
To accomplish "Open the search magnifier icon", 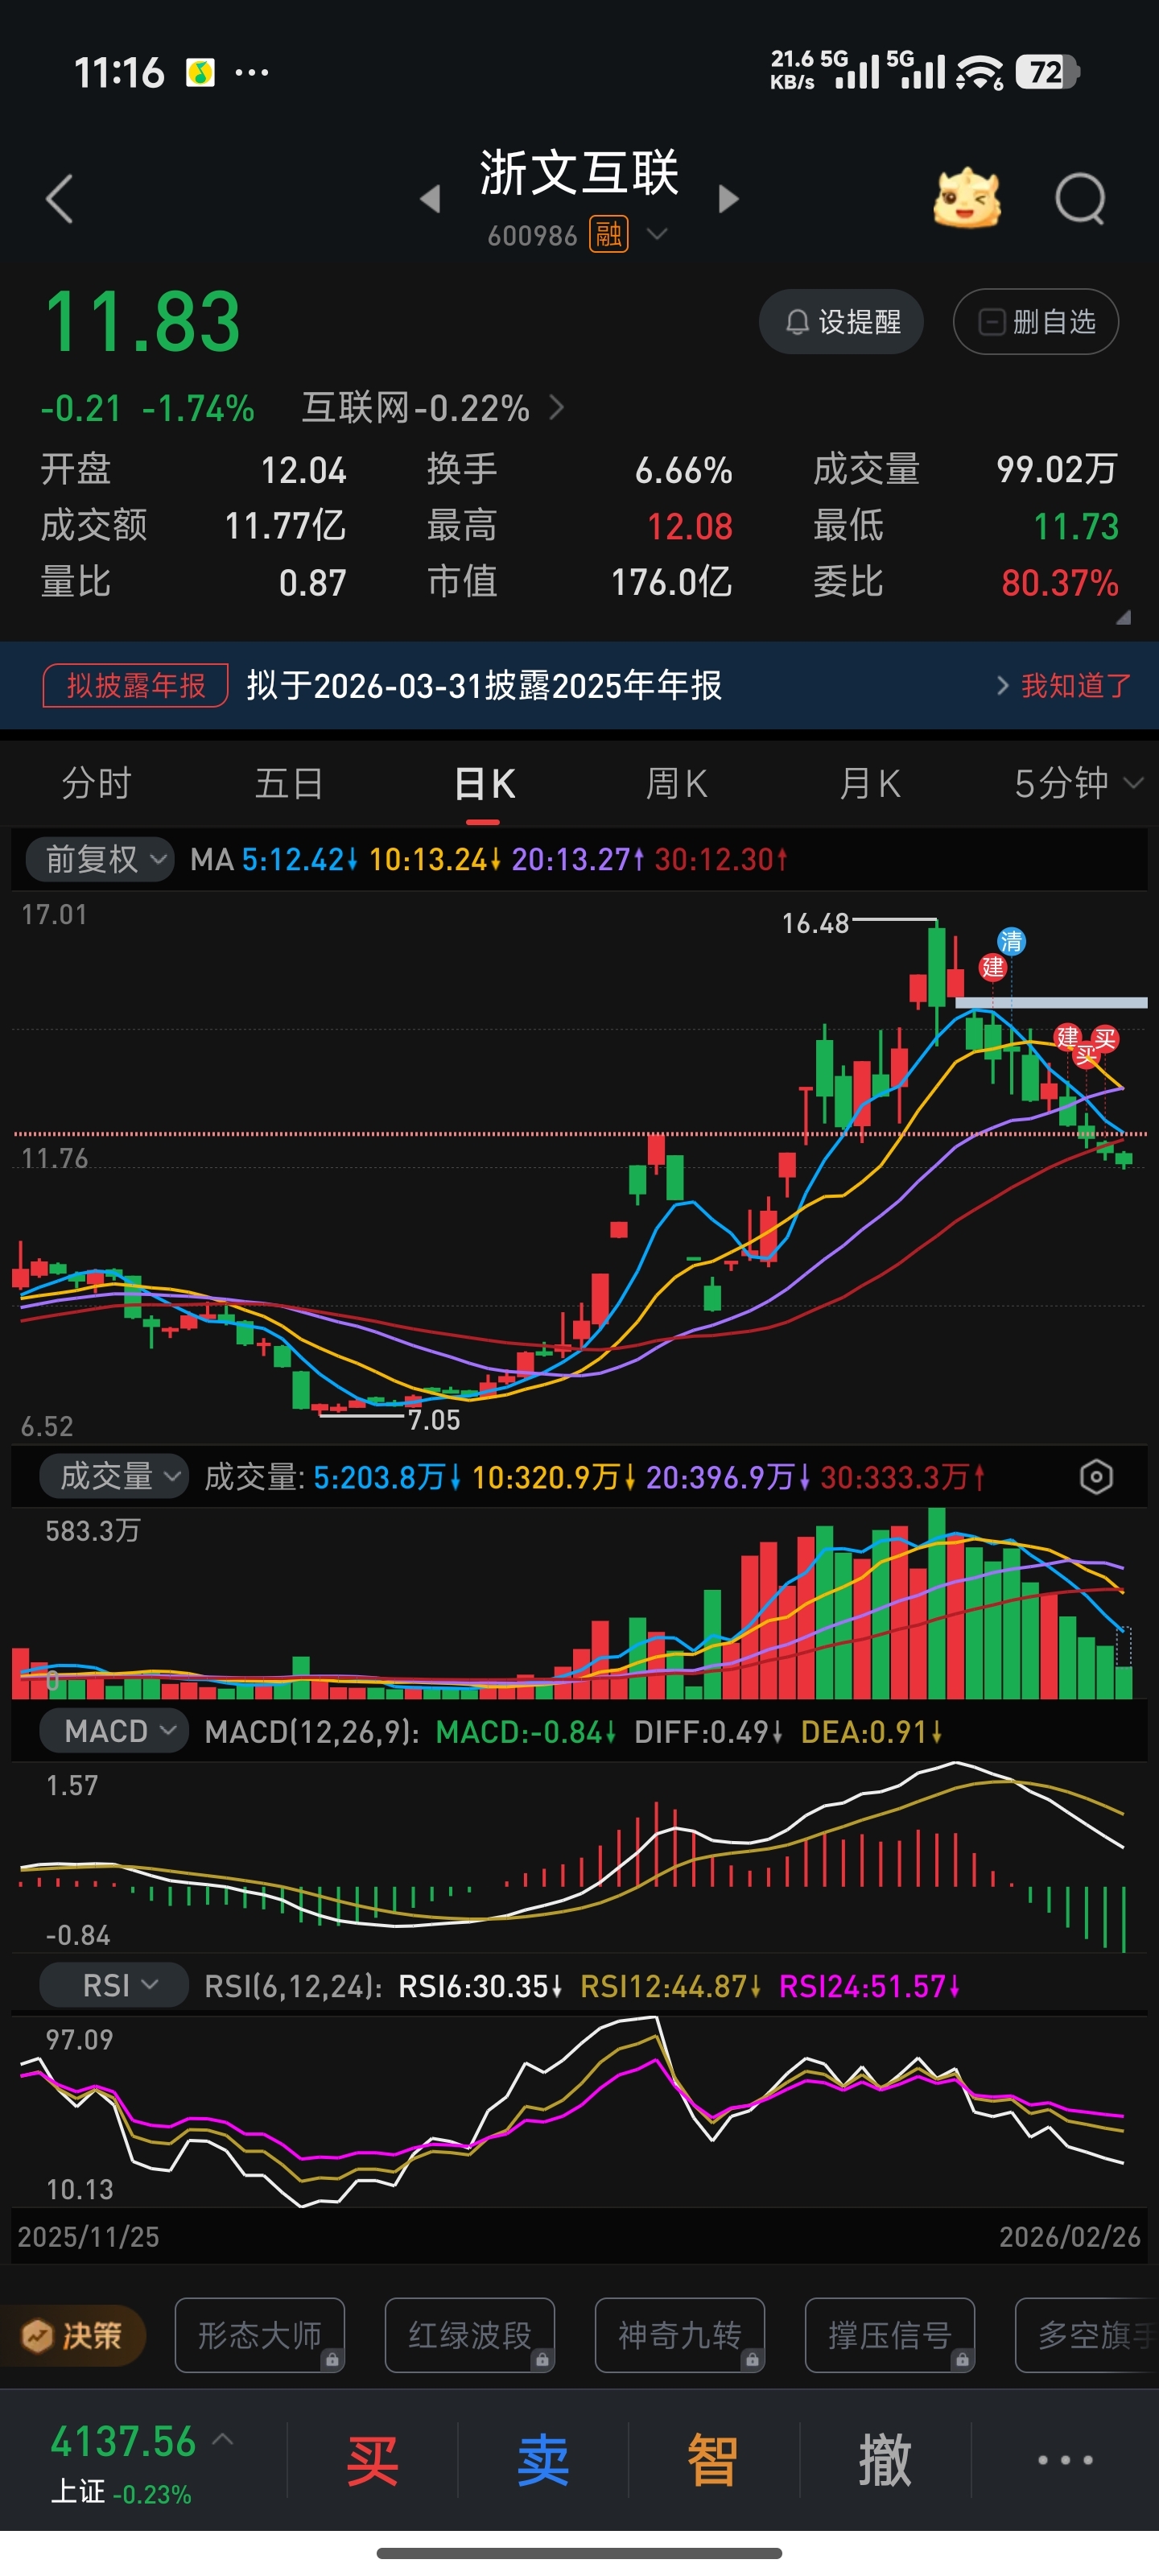I will coord(1080,199).
